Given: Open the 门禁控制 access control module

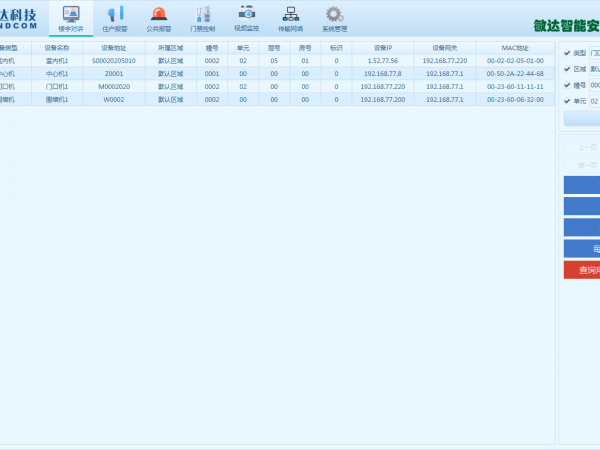Looking at the screenshot, I should (x=203, y=17).
